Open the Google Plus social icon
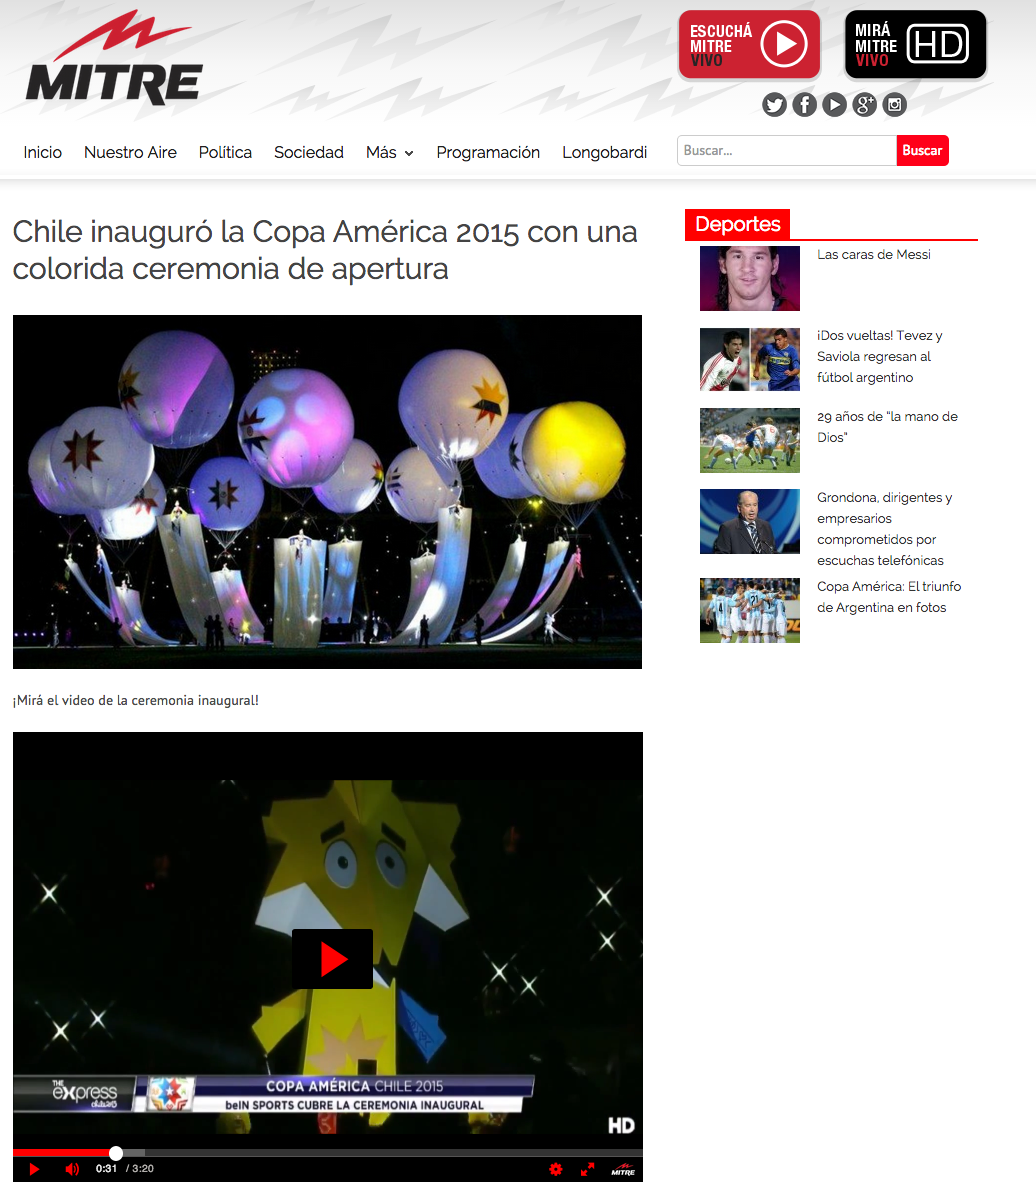 click(x=864, y=104)
